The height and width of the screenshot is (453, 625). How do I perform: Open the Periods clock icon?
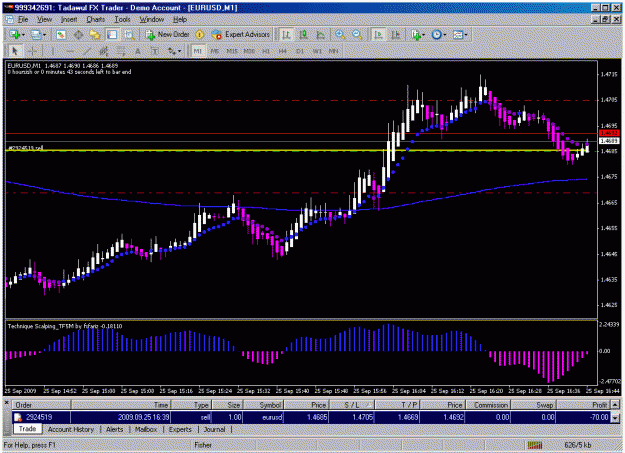[436, 35]
